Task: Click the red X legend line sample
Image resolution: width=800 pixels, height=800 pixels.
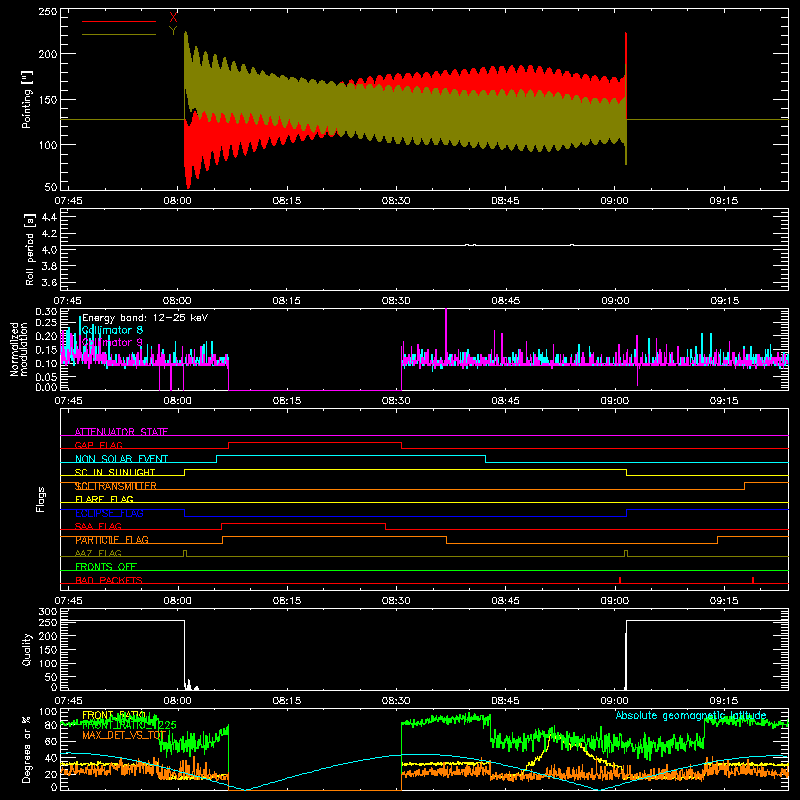Action: pyautogui.click(x=119, y=21)
